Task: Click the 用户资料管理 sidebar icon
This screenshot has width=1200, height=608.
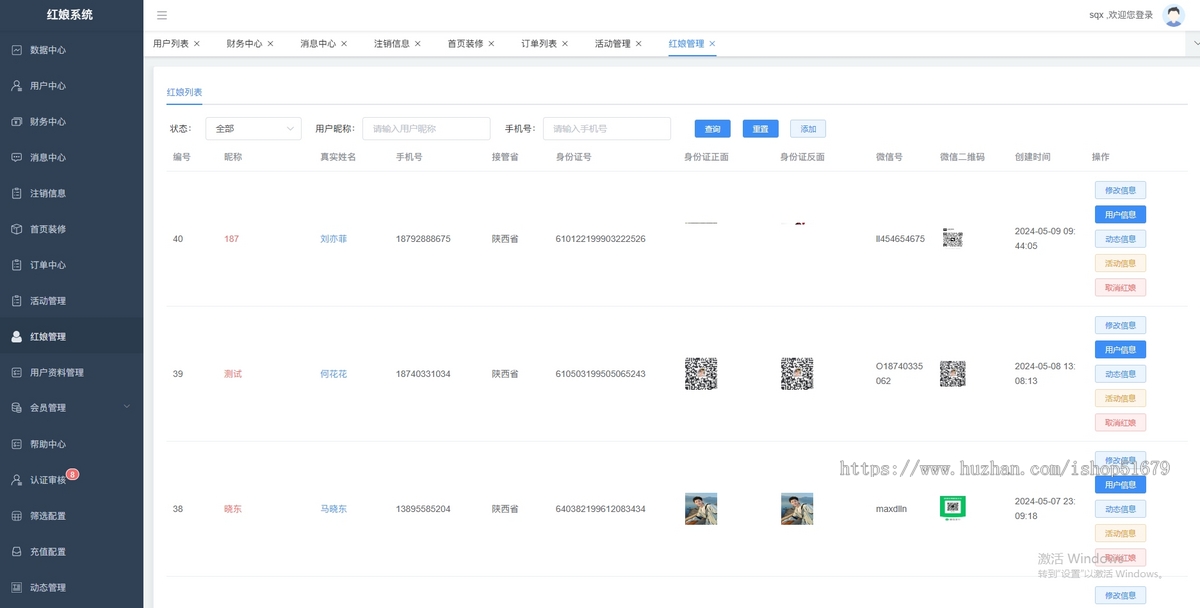Action: pyautogui.click(x=16, y=372)
